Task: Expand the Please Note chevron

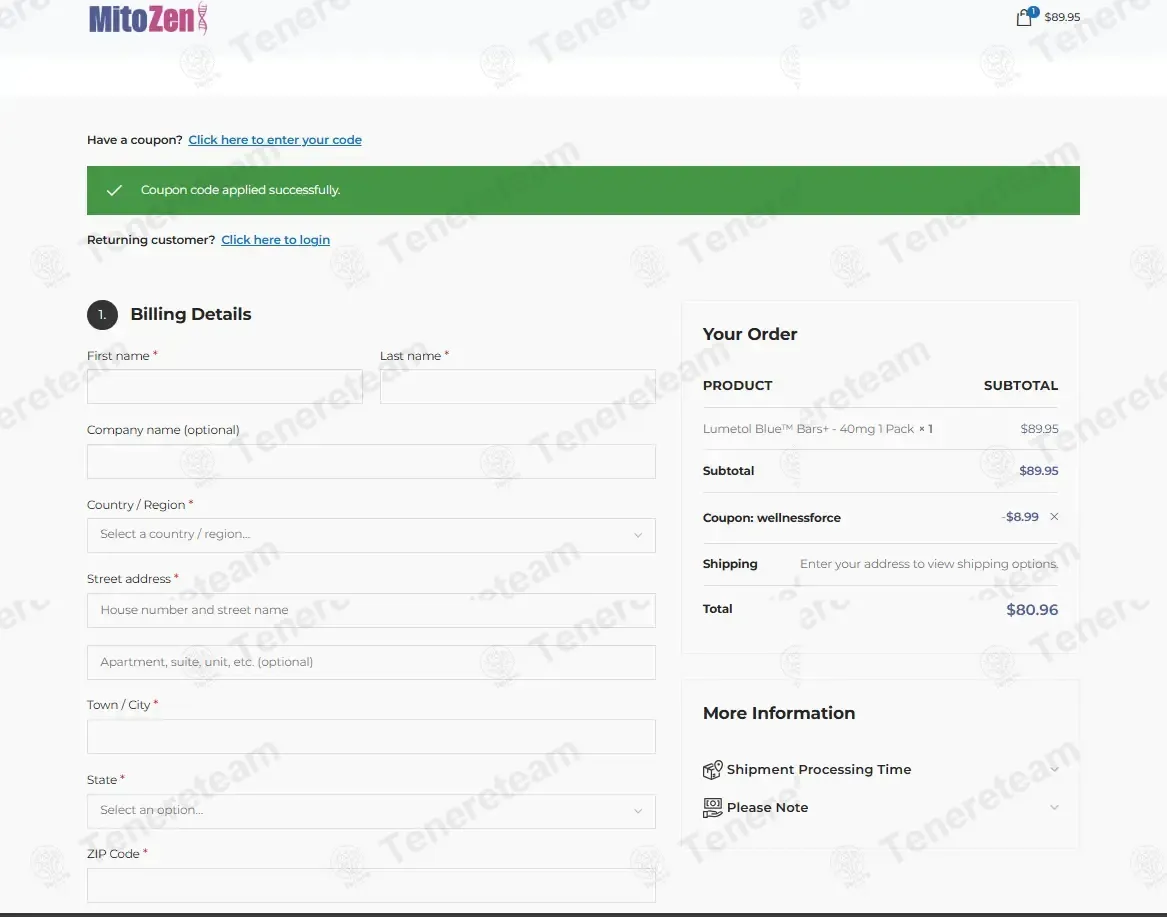Action: (x=1054, y=808)
